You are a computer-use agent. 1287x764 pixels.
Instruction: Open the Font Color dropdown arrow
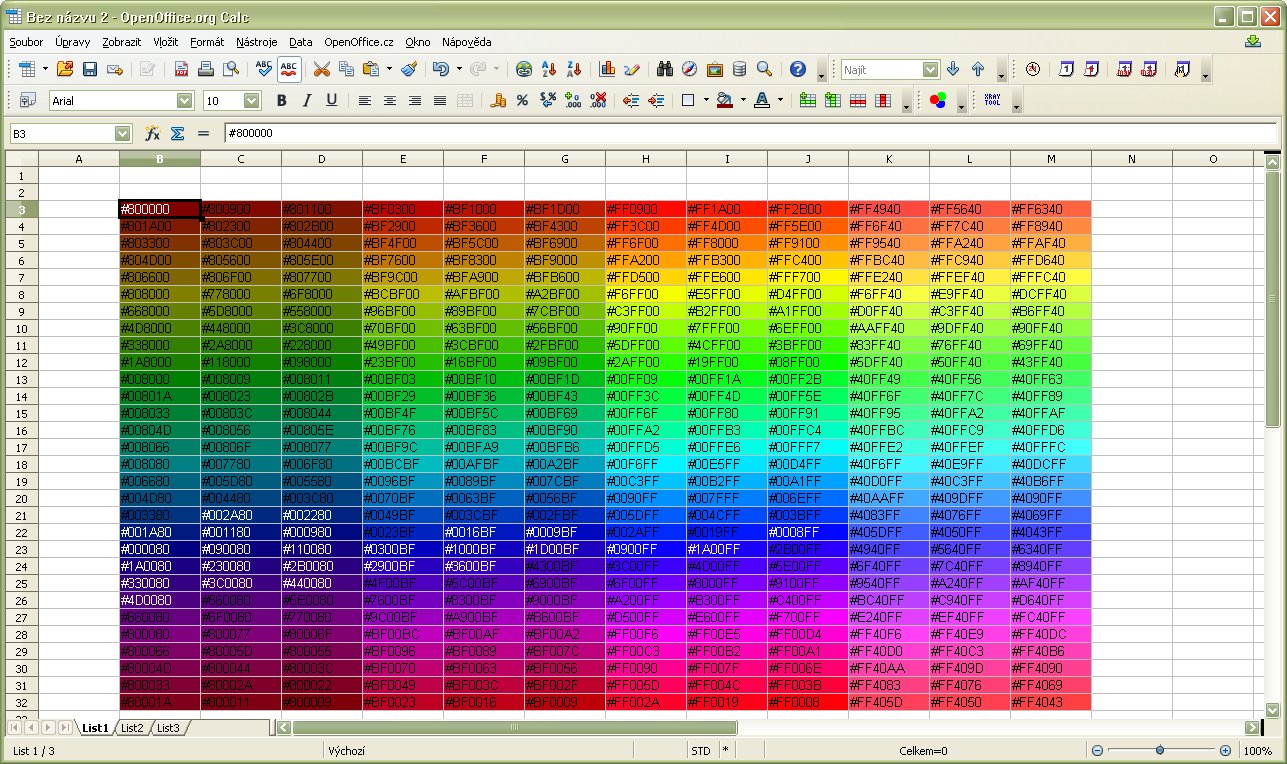(x=780, y=100)
